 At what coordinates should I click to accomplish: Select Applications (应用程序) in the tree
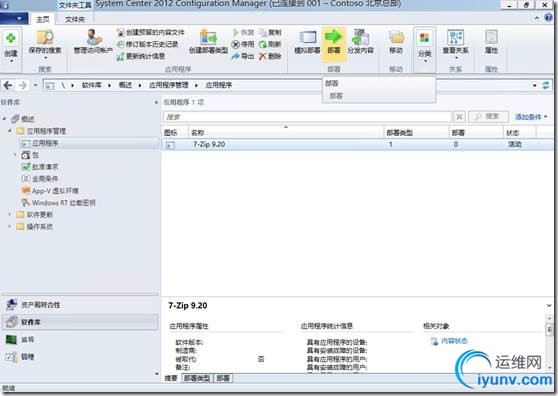click(x=44, y=143)
